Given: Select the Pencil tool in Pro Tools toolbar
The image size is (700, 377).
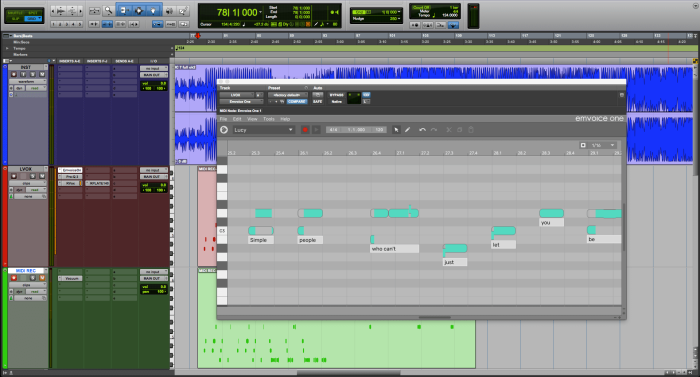Looking at the screenshot, I should (183, 11).
